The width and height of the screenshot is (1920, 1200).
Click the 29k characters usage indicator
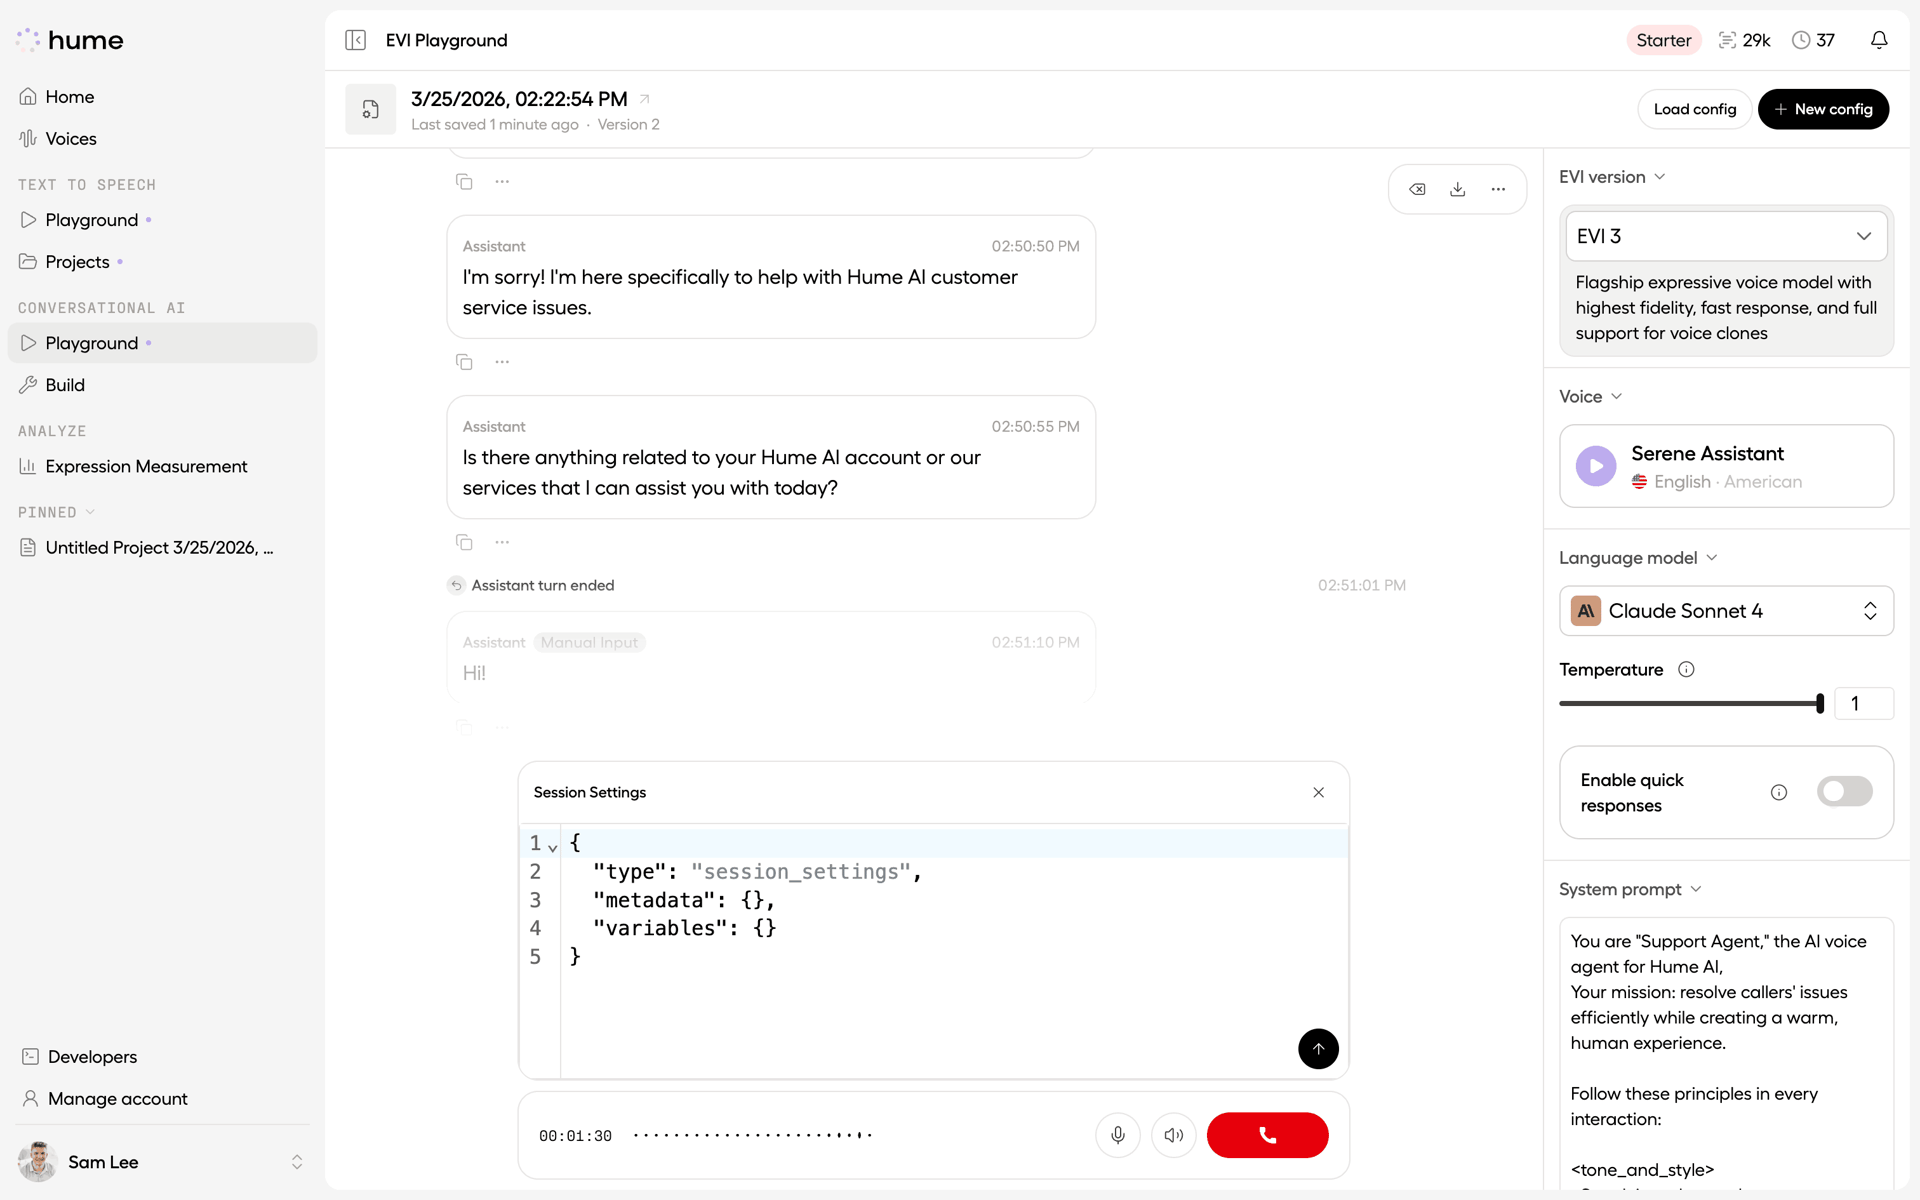[1744, 40]
